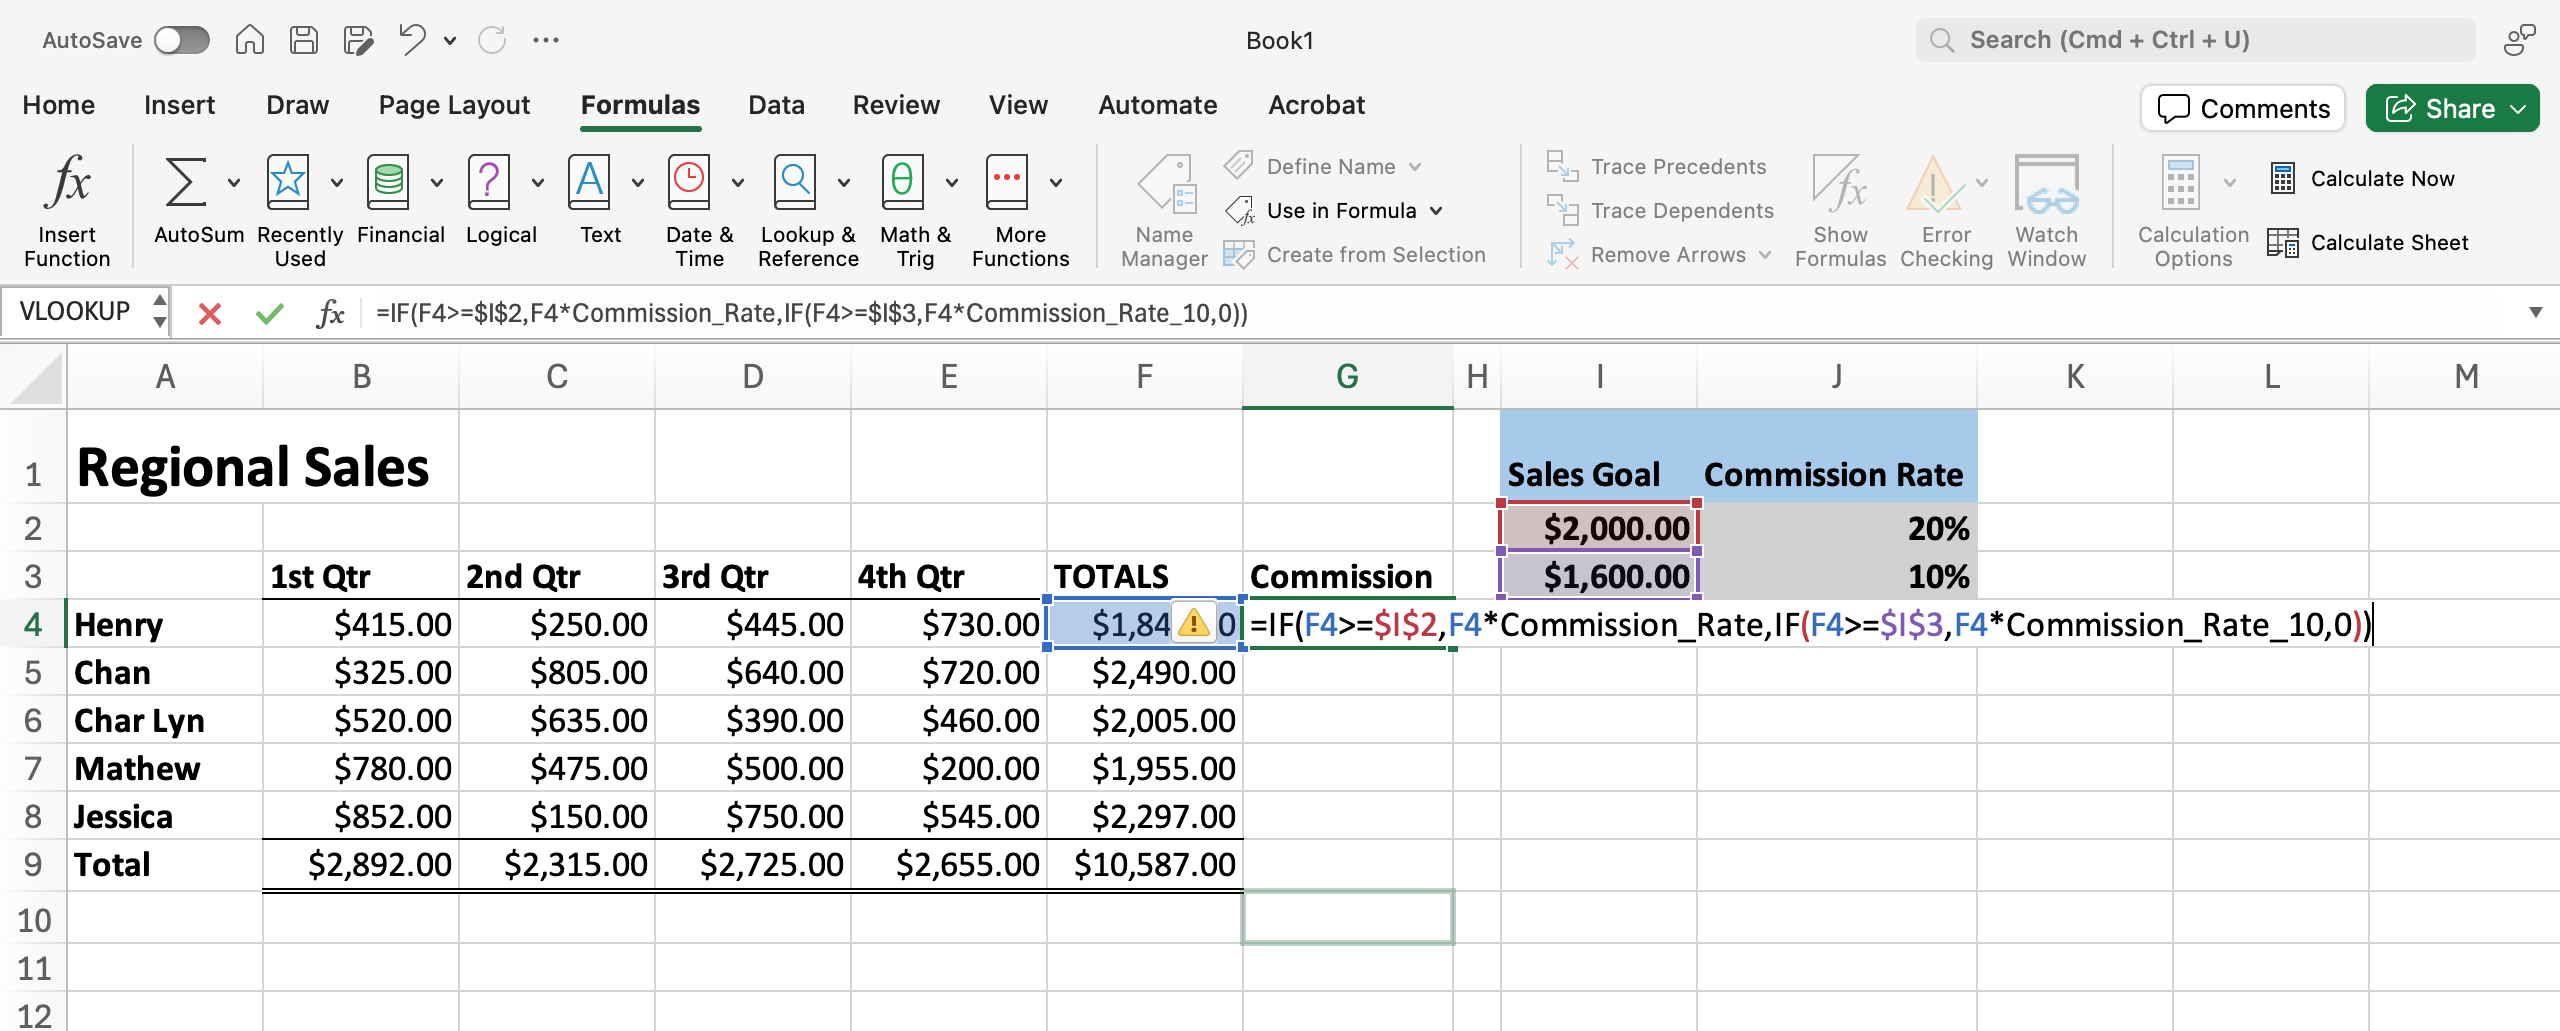The width and height of the screenshot is (2560, 1031).
Task: Open Financial functions icon
Action: tap(389, 183)
